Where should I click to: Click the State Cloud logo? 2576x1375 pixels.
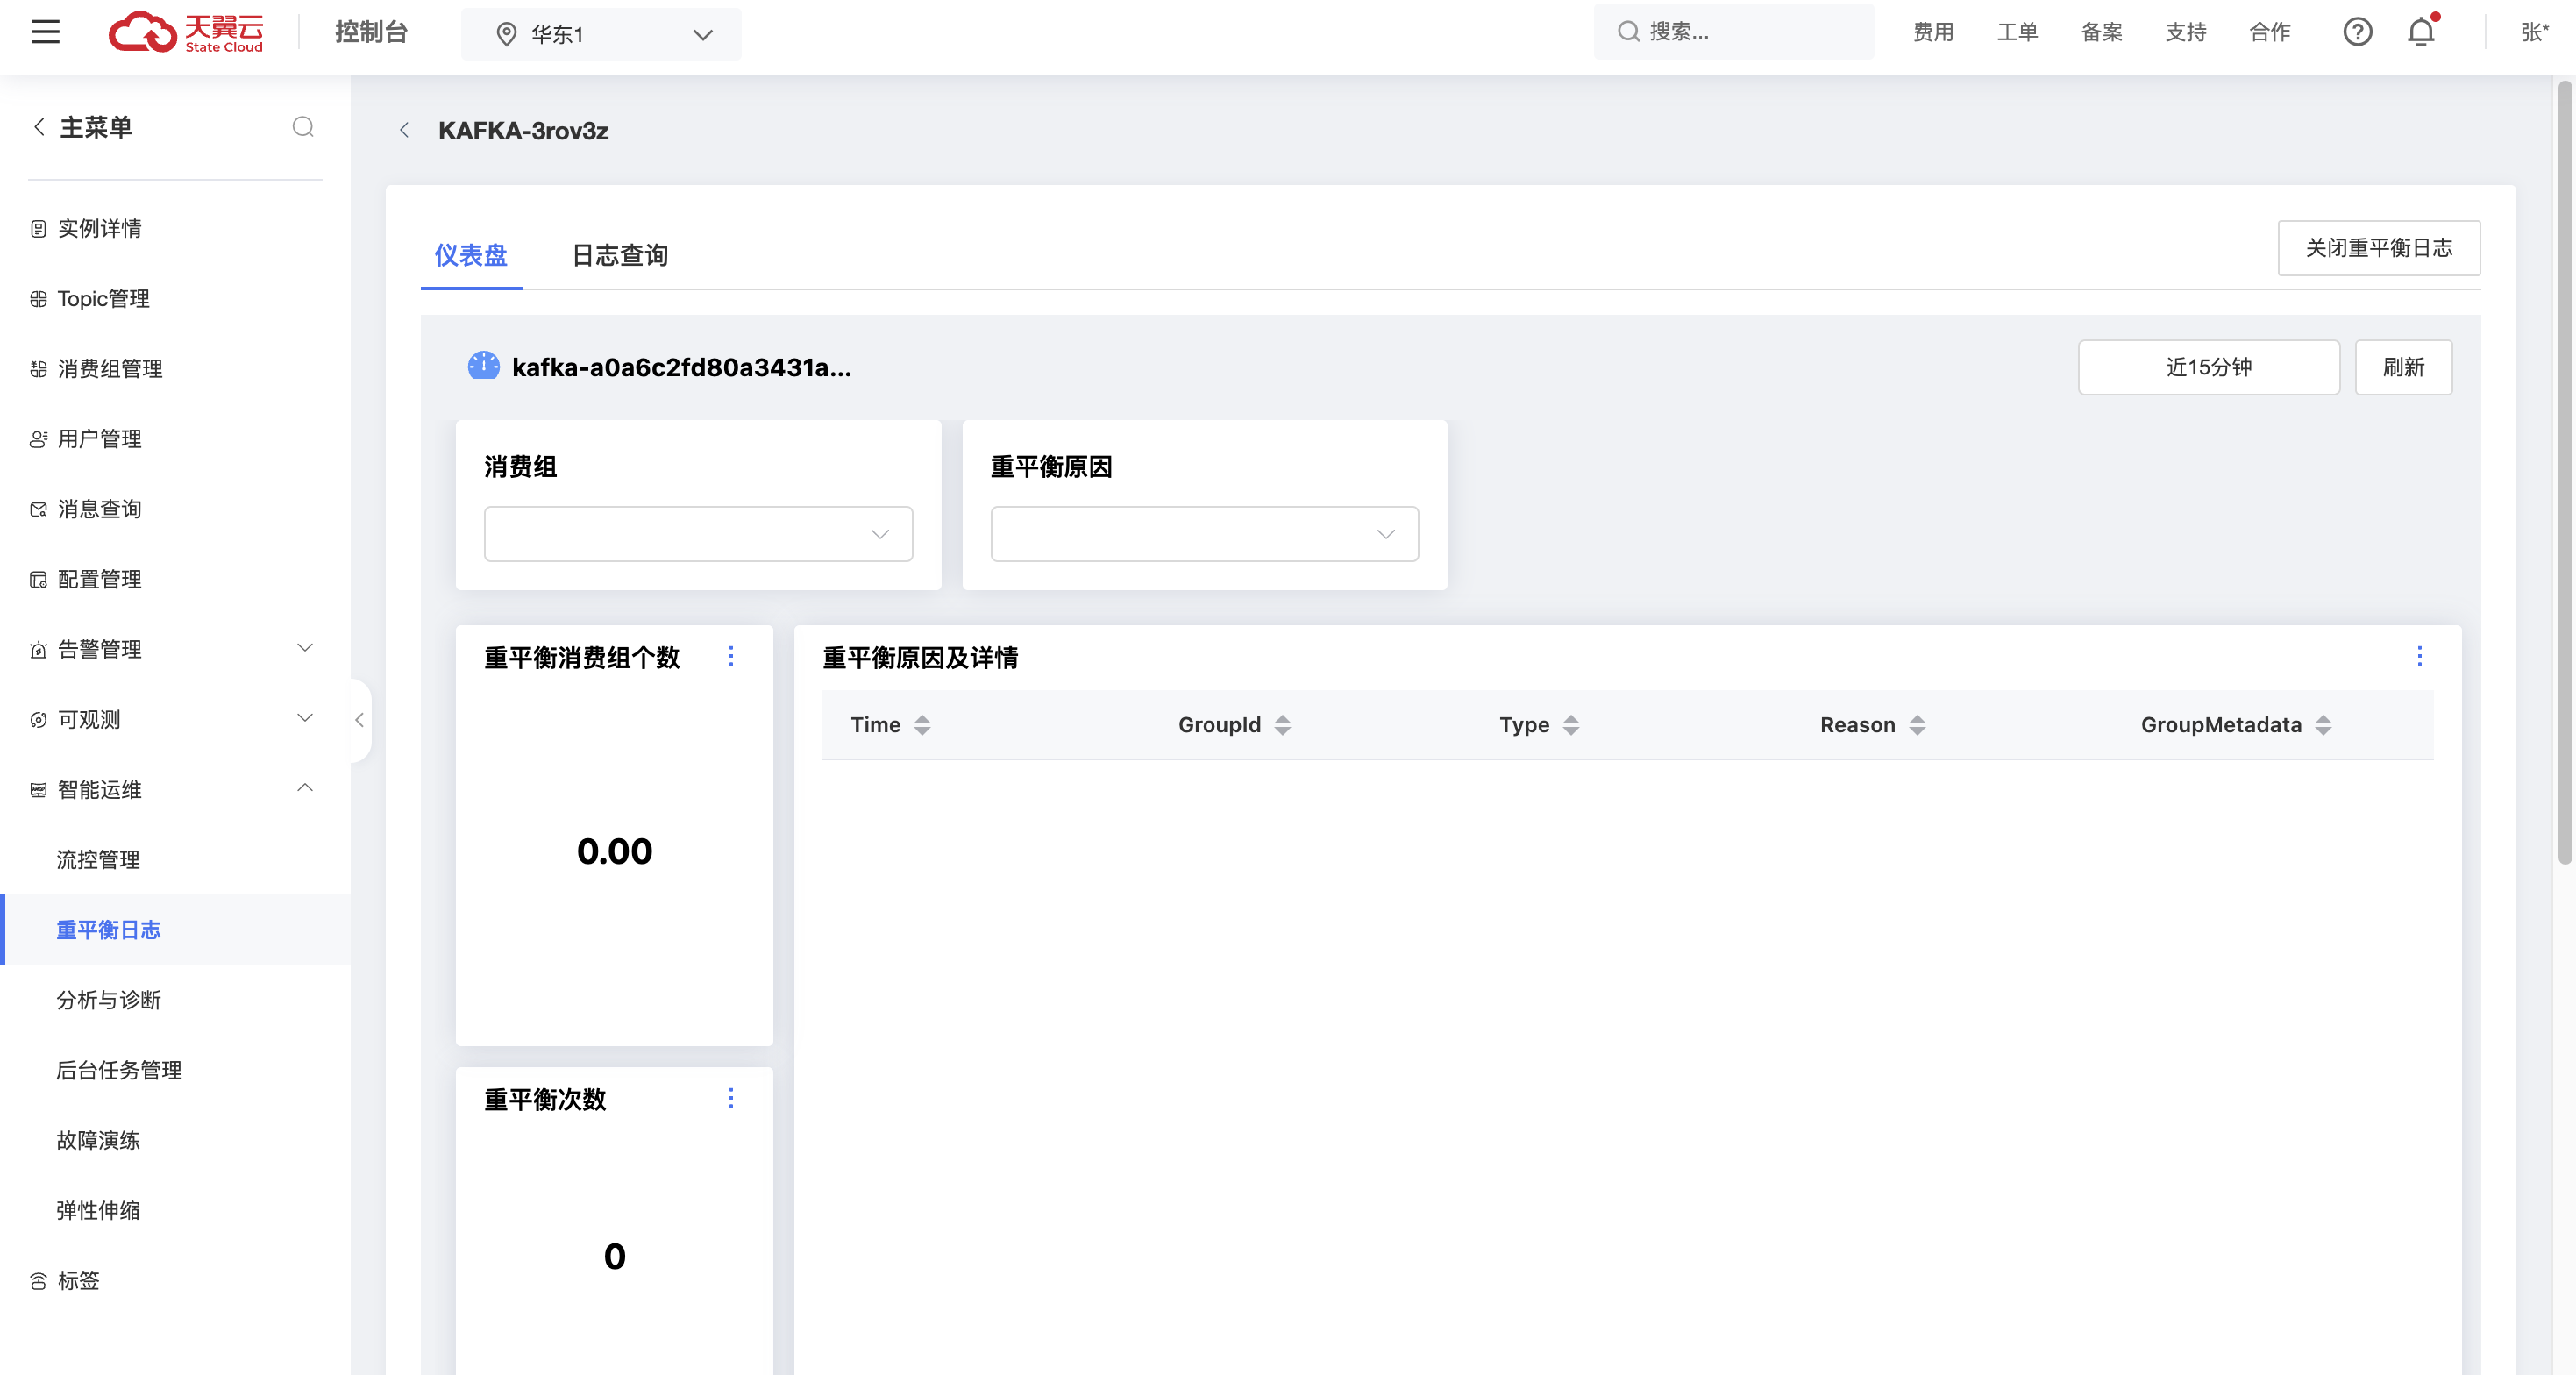point(186,32)
